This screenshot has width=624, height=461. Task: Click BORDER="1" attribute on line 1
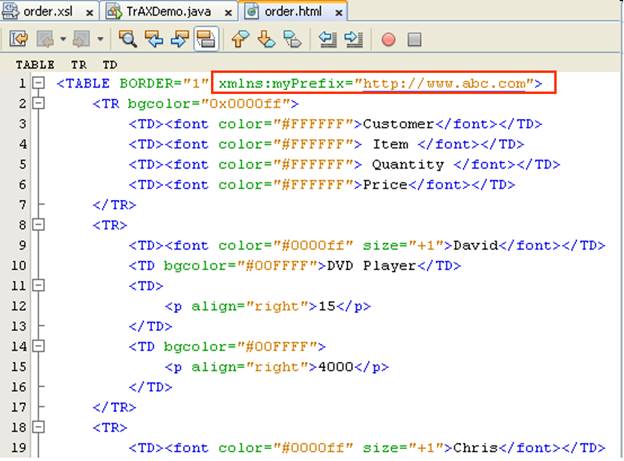point(164,84)
